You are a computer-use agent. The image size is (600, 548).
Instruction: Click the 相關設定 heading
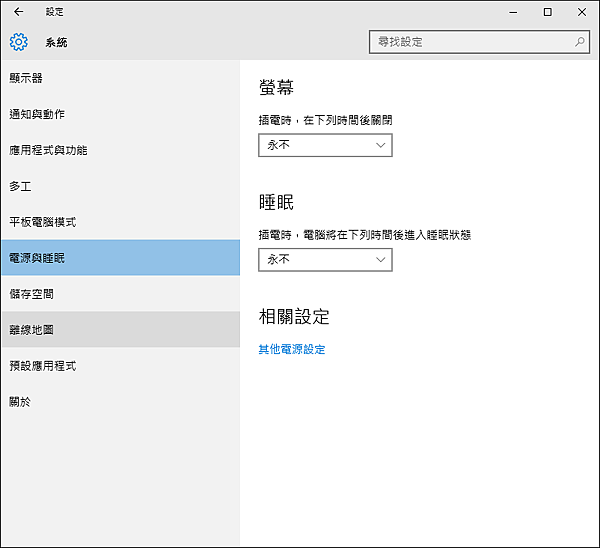294,316
